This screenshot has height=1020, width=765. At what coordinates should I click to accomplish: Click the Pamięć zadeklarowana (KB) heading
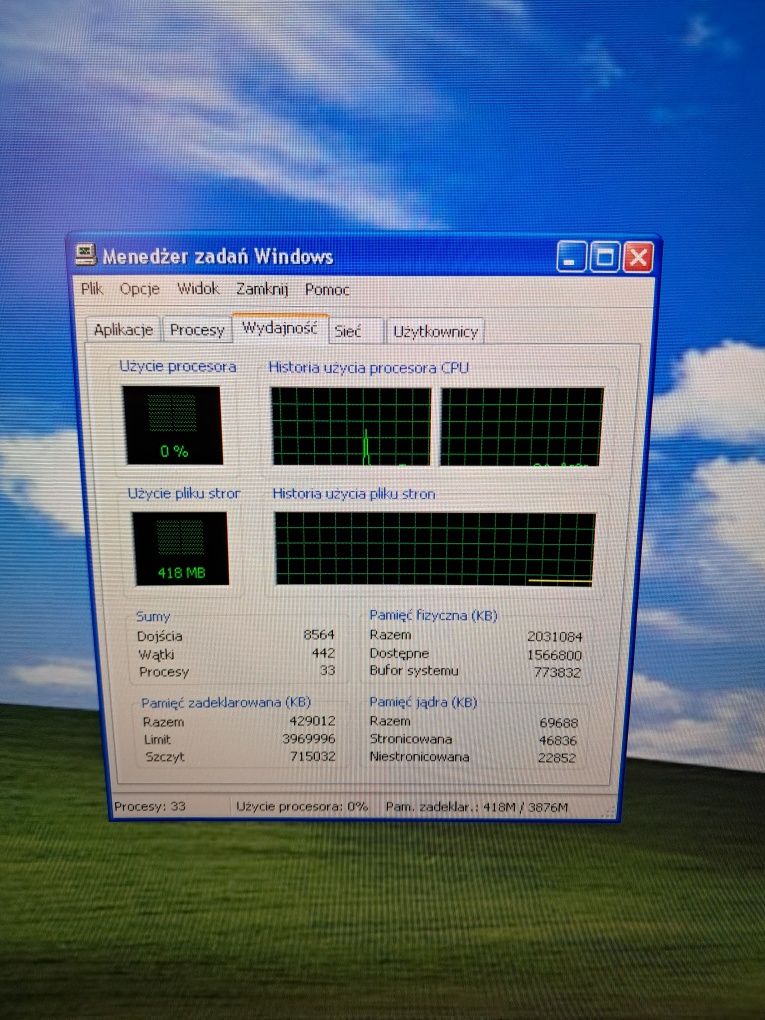[226, 703]
